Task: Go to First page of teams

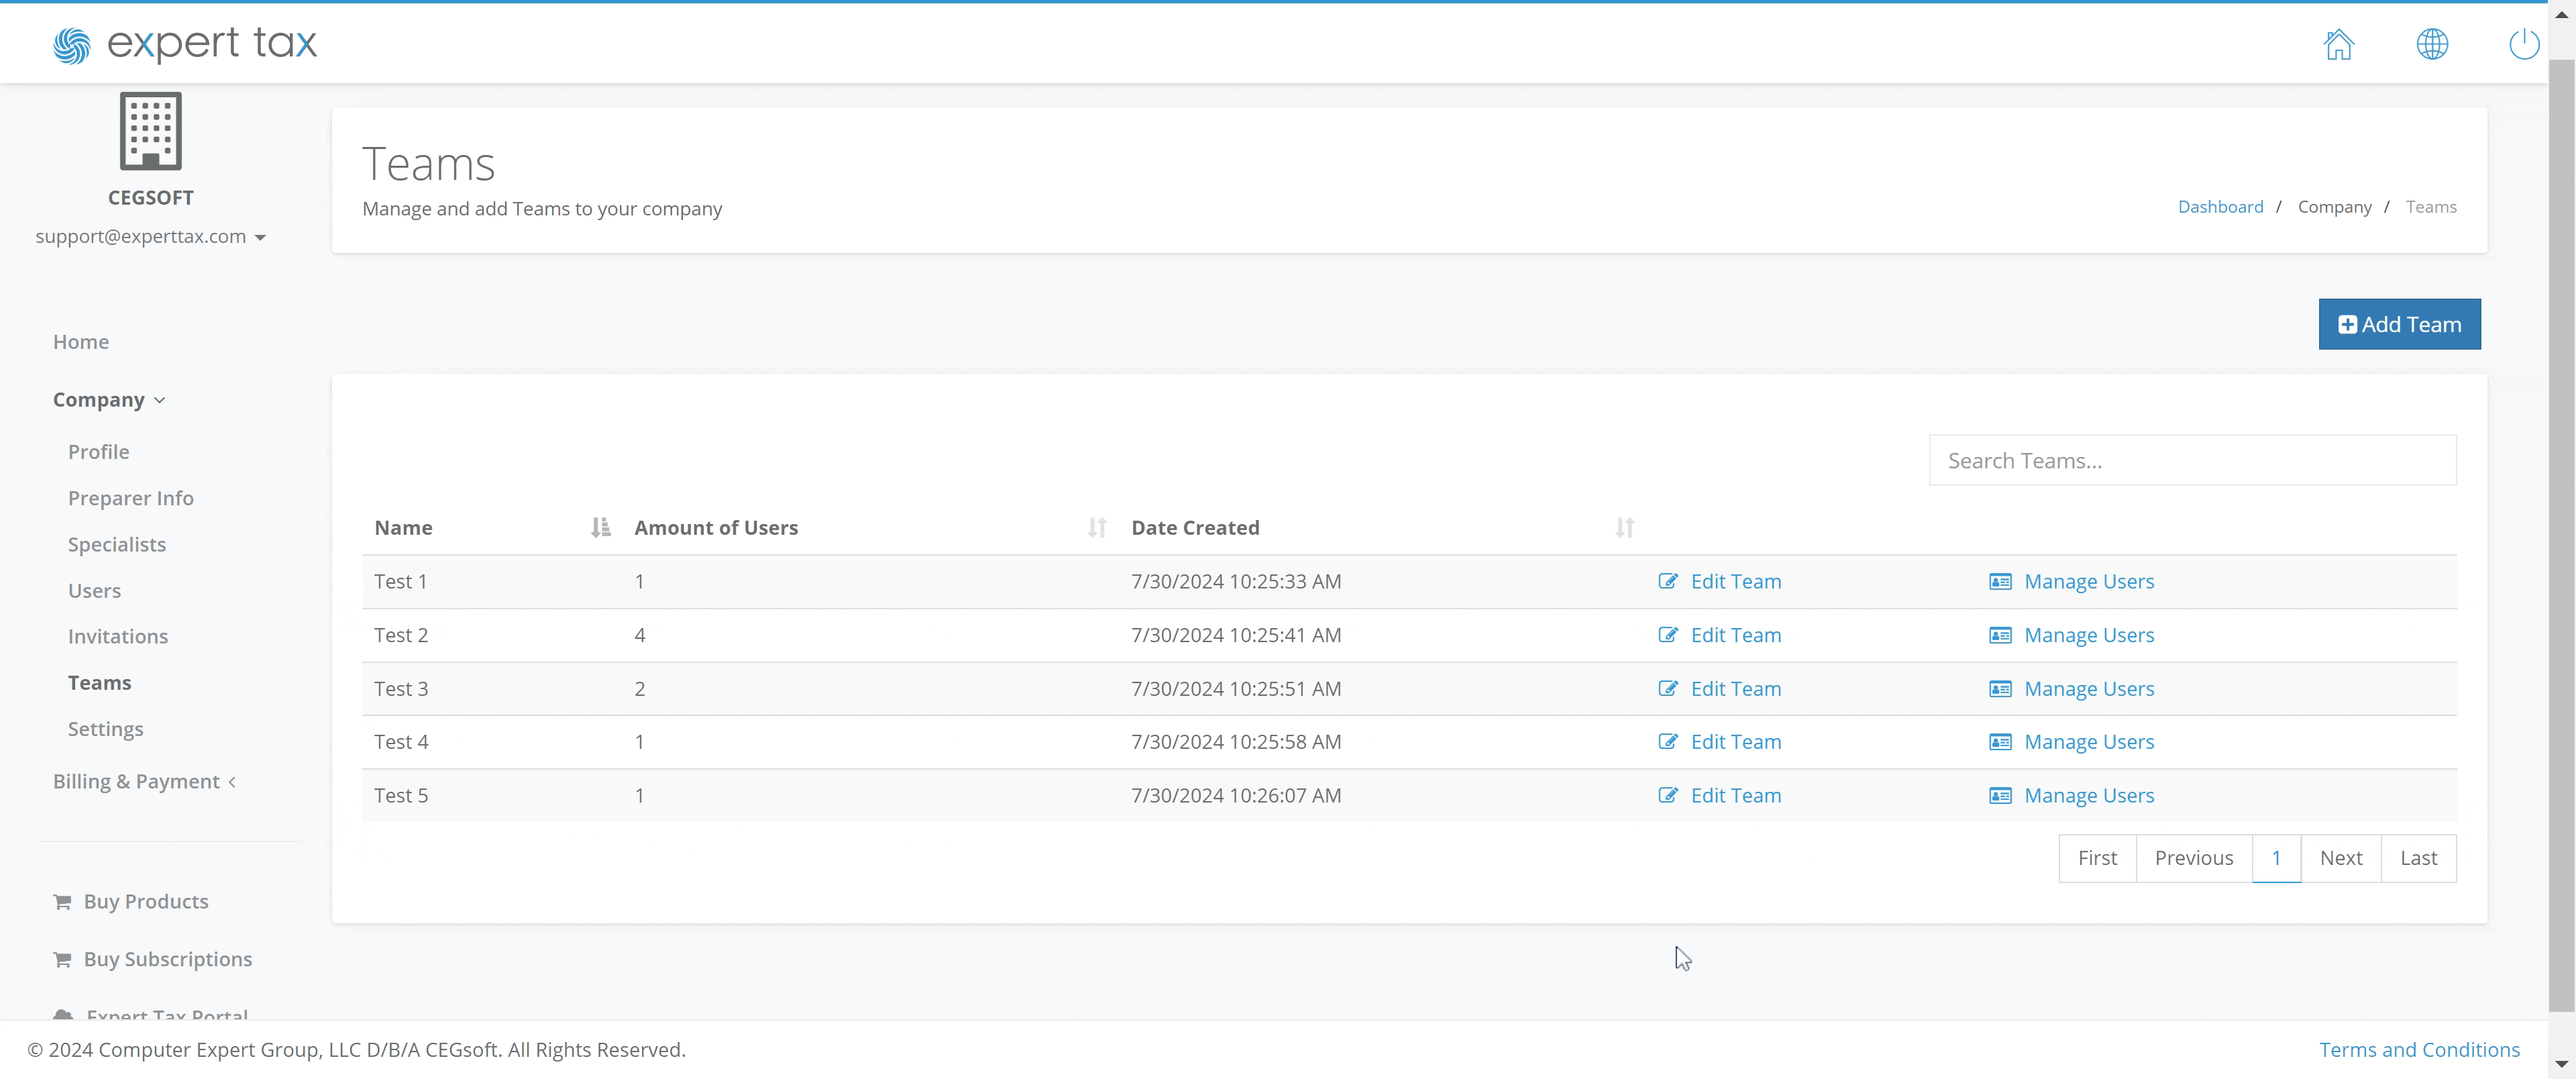Action: [2097, 858]
